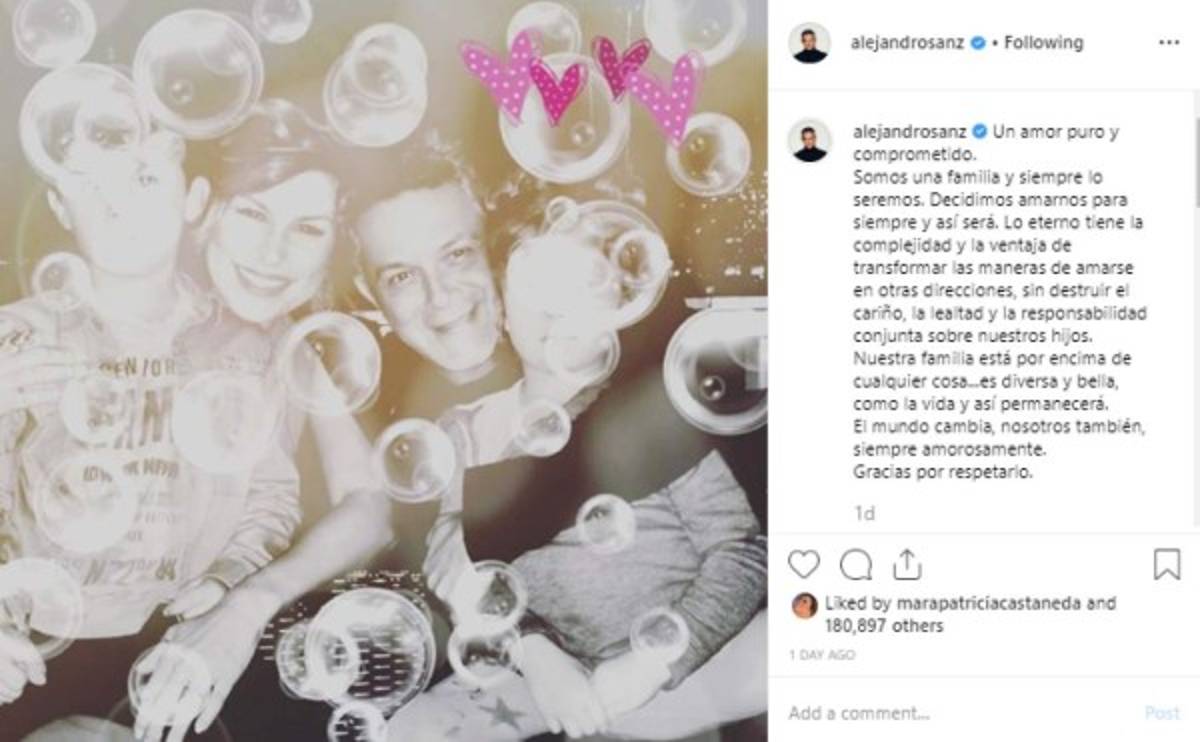Open alejandrosanz profile picture in header

point(809,43)
